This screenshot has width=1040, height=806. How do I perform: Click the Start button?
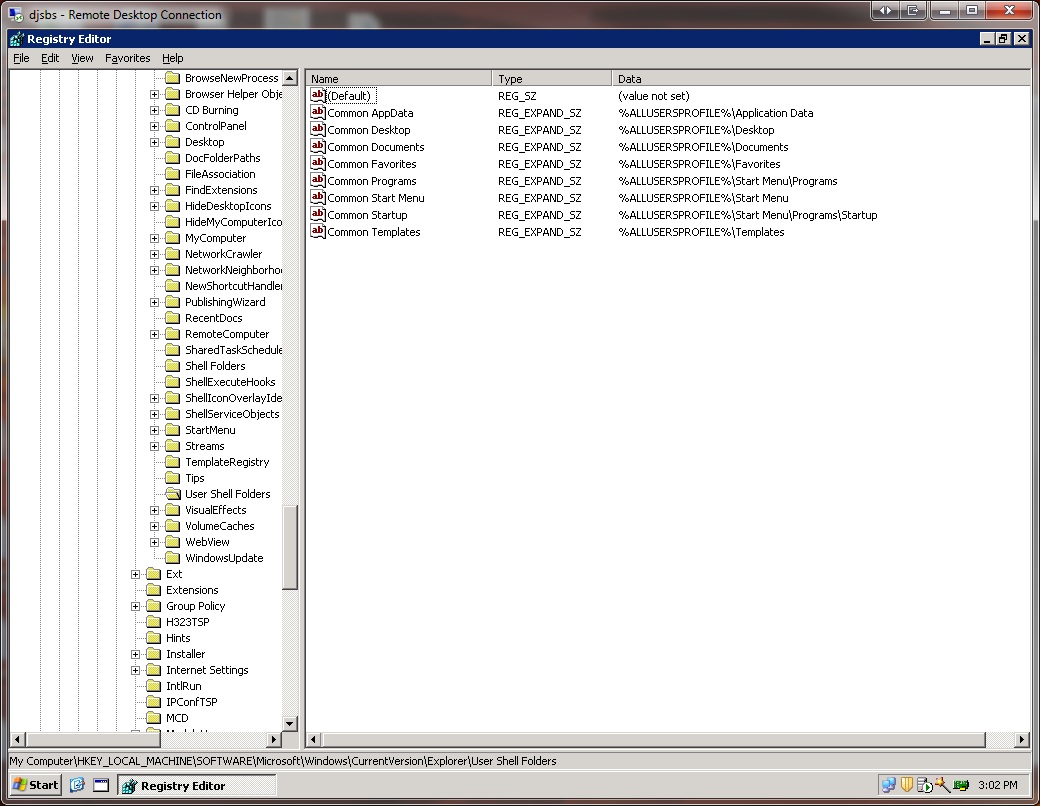36,785
